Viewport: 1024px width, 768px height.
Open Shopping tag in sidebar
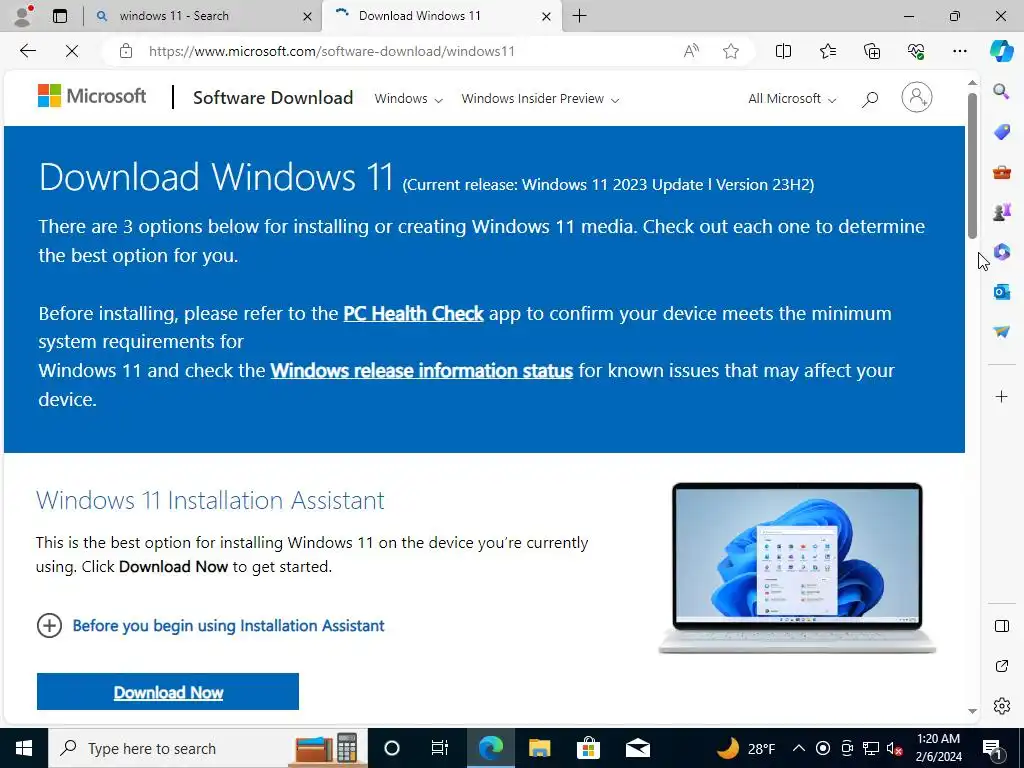tap(1001, 132)
